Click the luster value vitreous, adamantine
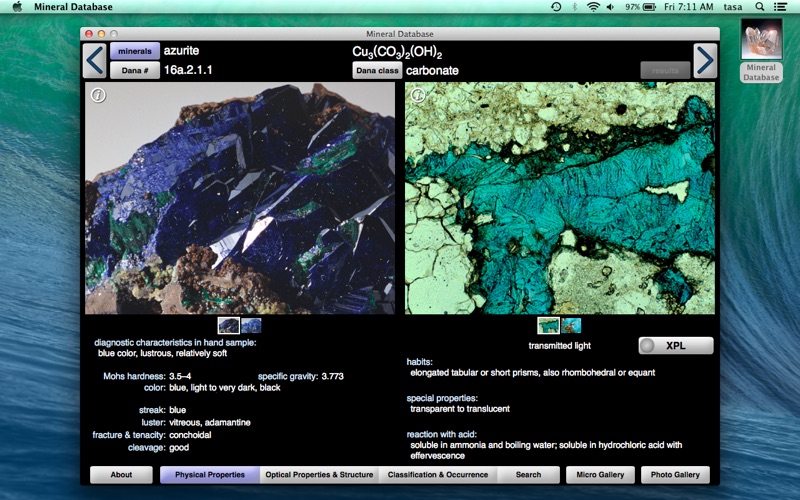The image size is (800, 500). click(210, 422)
